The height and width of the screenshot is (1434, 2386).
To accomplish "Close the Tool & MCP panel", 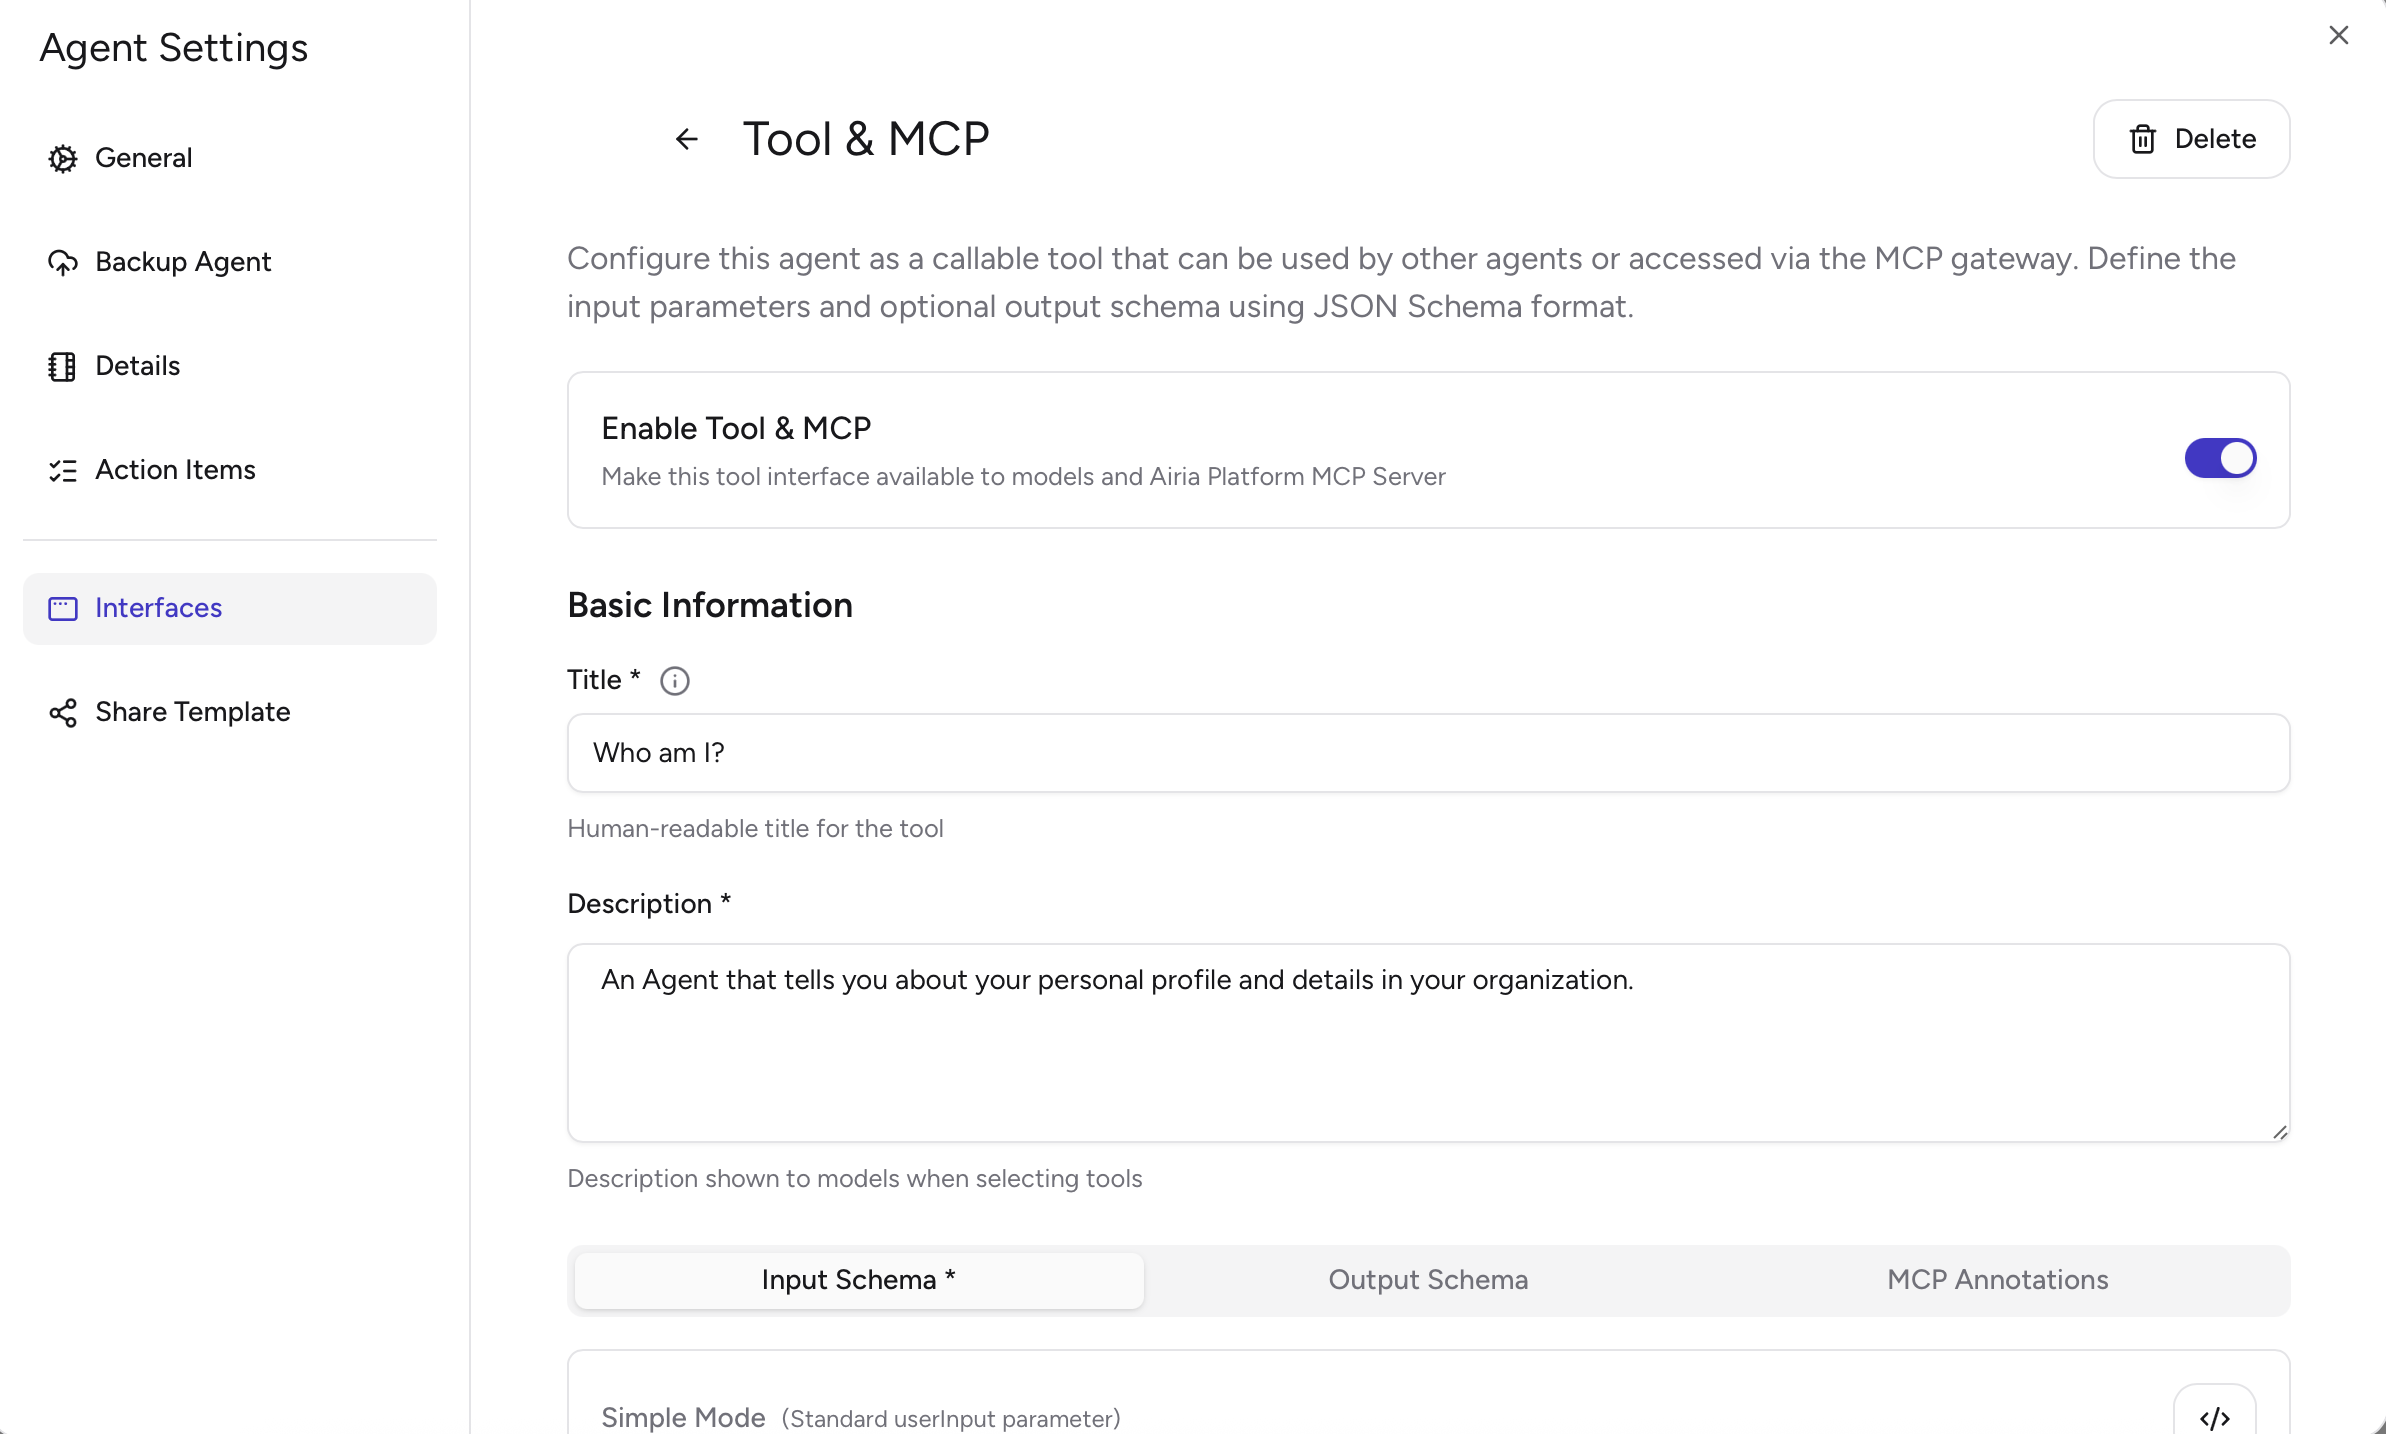I will pyautogui.click(x=2339, y=35).
